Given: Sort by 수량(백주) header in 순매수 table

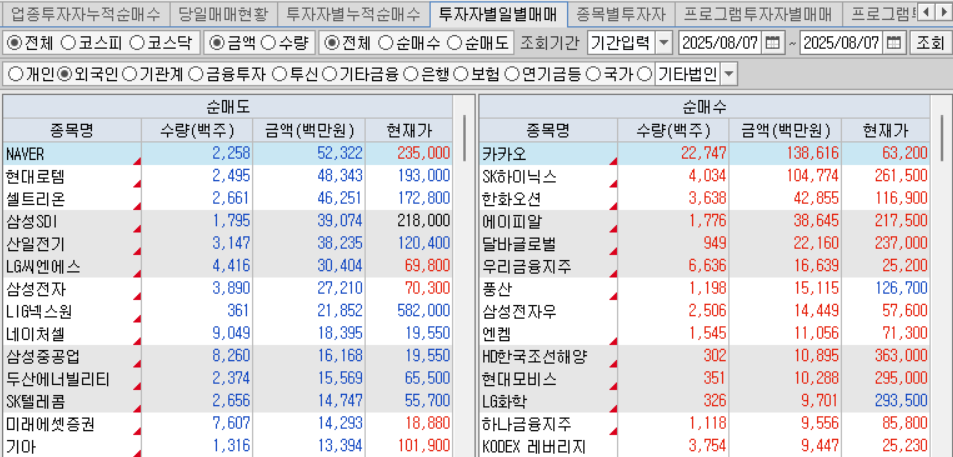Looking at the screenshot, I should (673, 130).
